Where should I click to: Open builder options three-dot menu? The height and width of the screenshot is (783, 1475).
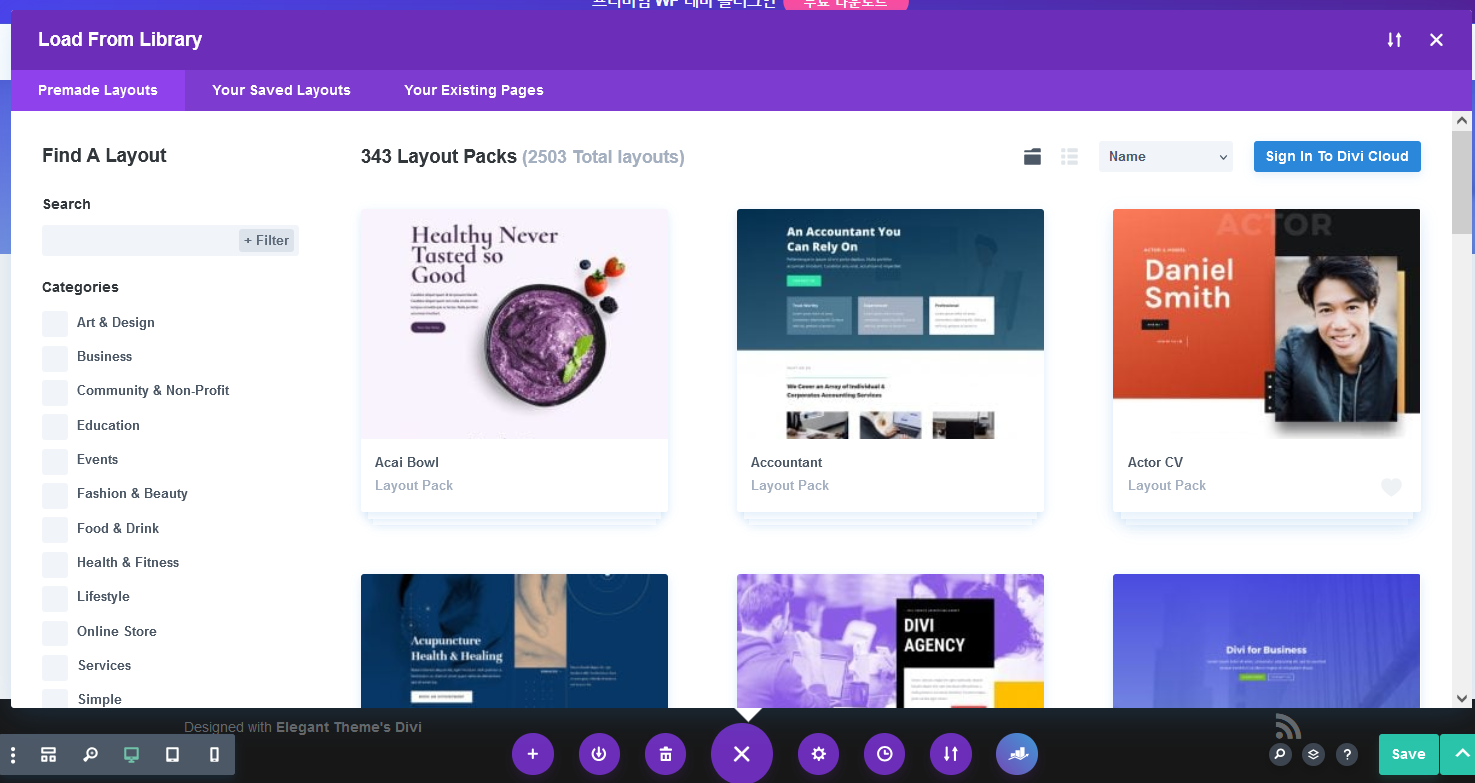13,755
